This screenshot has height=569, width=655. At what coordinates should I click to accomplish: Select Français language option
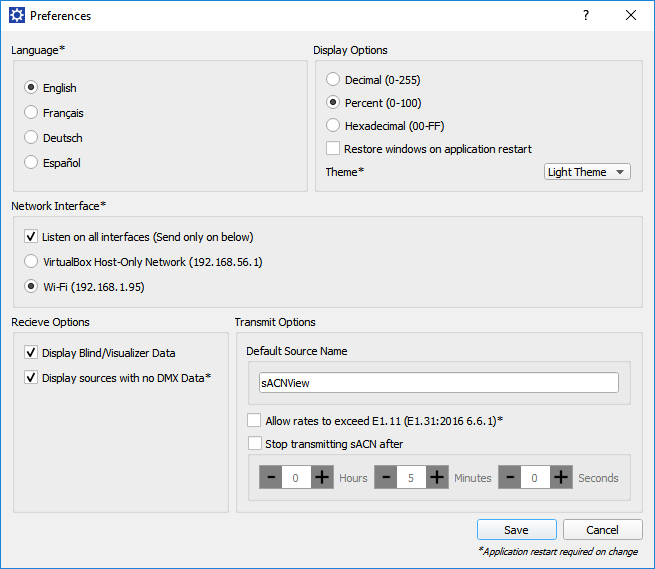click(31, 113)
